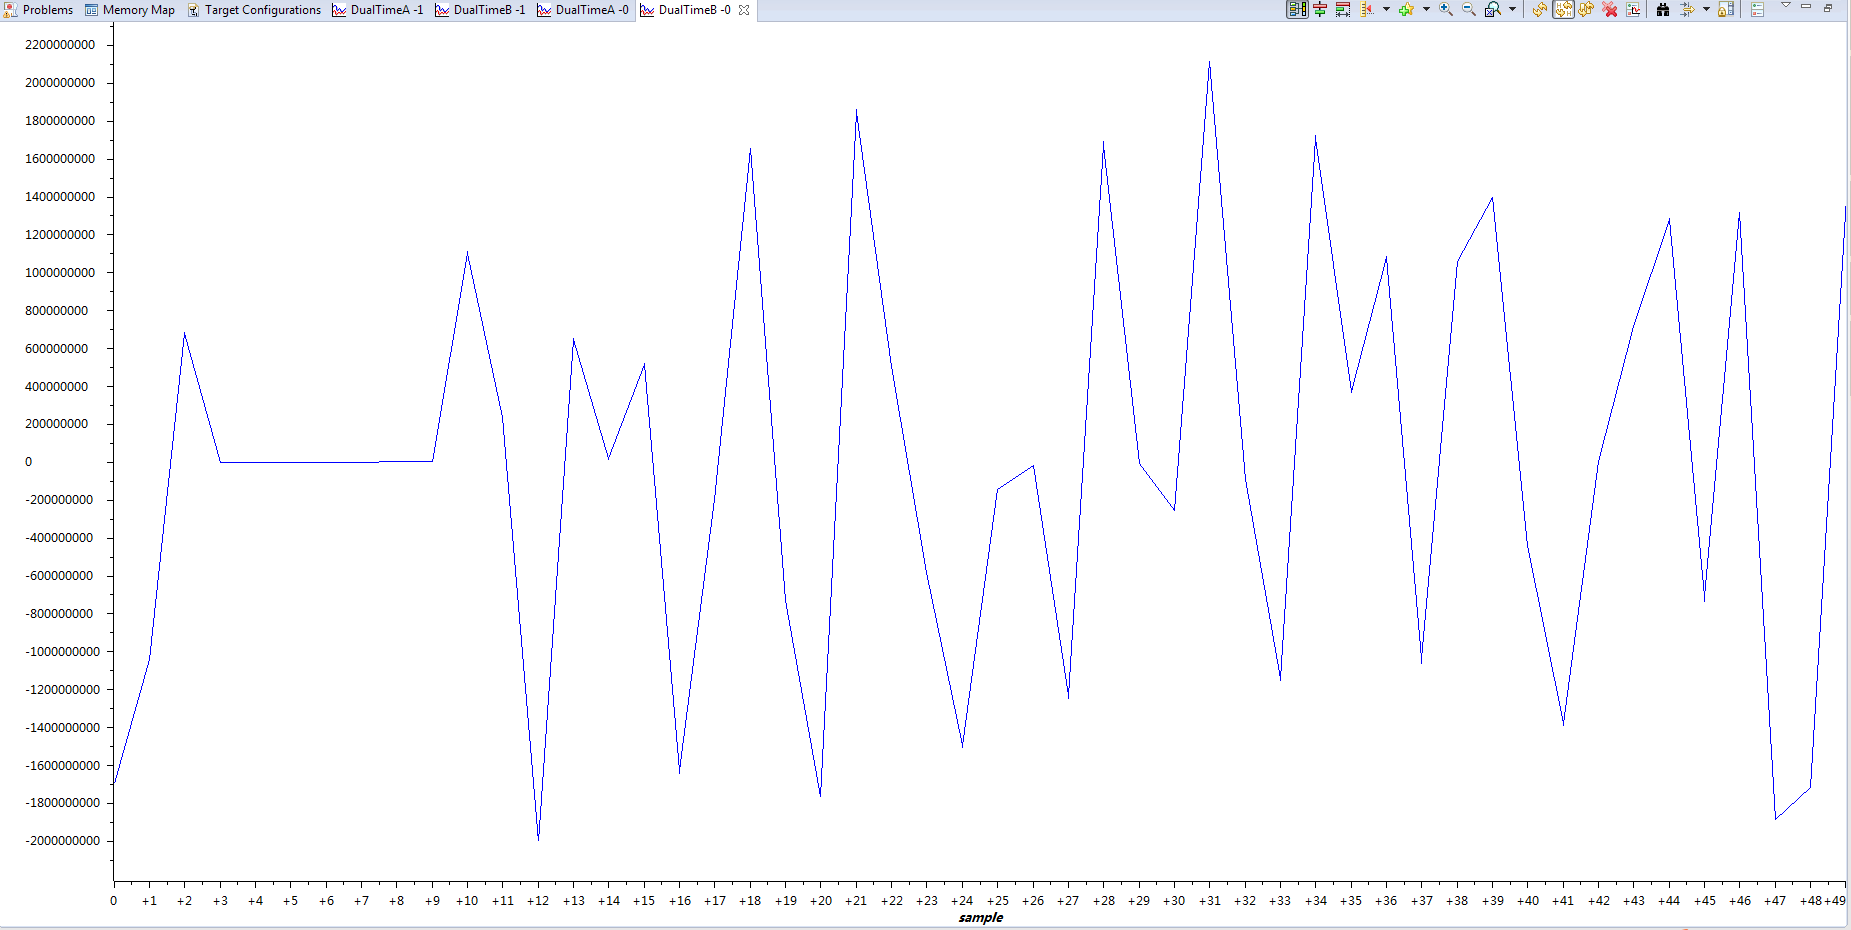
Task: Click the DualTimeB -1 tab chart icon
Action: coord(442,10)
